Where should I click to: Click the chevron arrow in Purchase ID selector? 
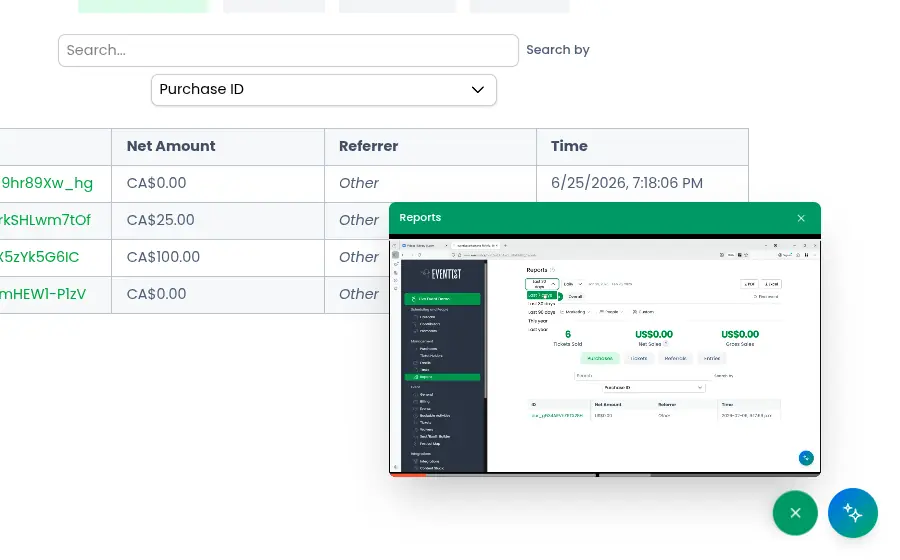(478, 90)
